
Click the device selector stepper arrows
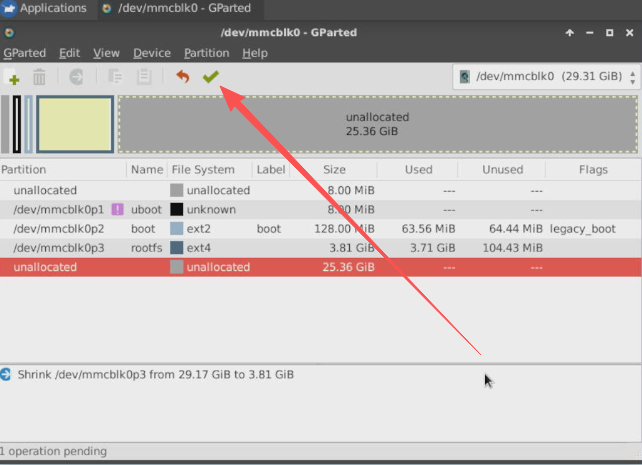pyautogui.click(x=633, y=77)
